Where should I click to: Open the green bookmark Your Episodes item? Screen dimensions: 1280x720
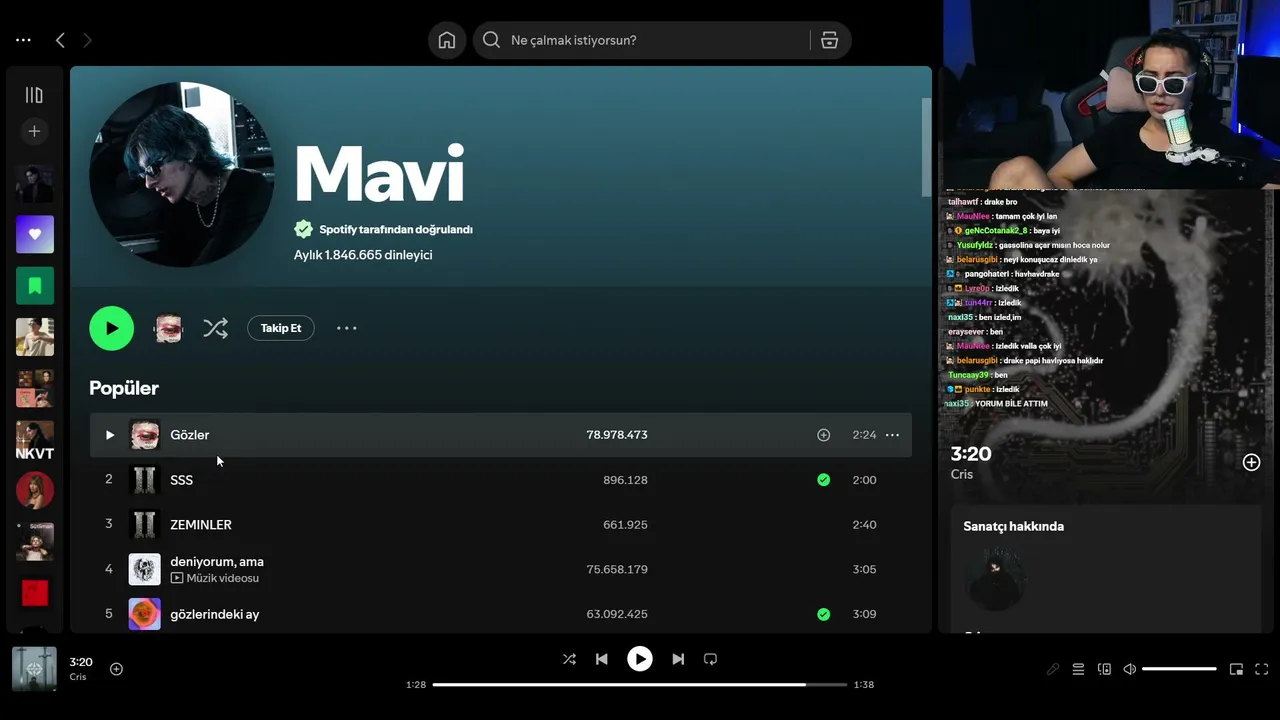click(x=35, y=286)
